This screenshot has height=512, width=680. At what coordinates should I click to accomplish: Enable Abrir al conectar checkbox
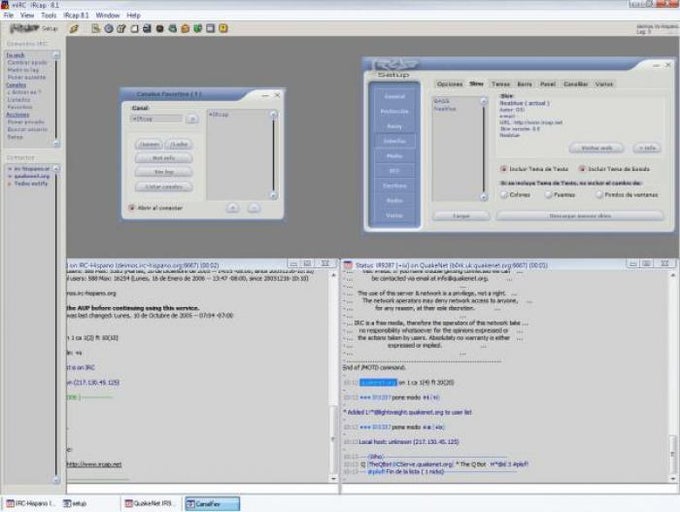(x=131, y=208)
